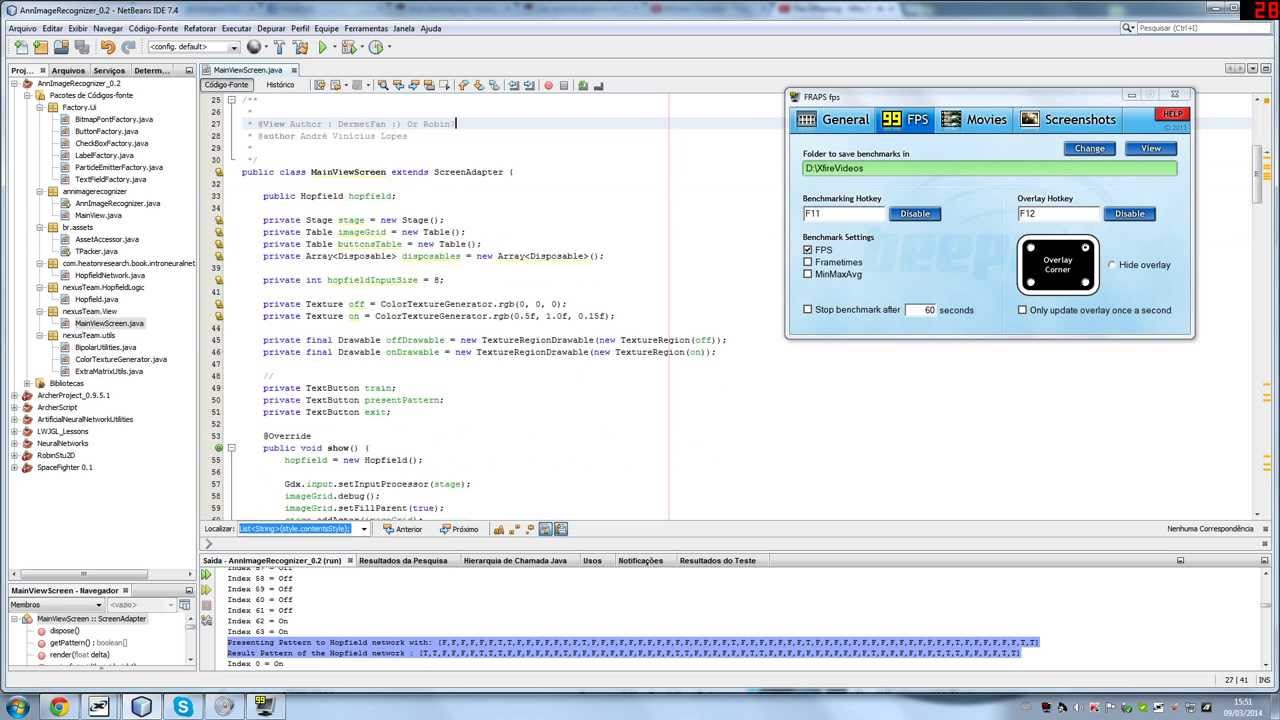Click the red Start Macro Recording icon
Screen dimensions: 1280x720
548,85
